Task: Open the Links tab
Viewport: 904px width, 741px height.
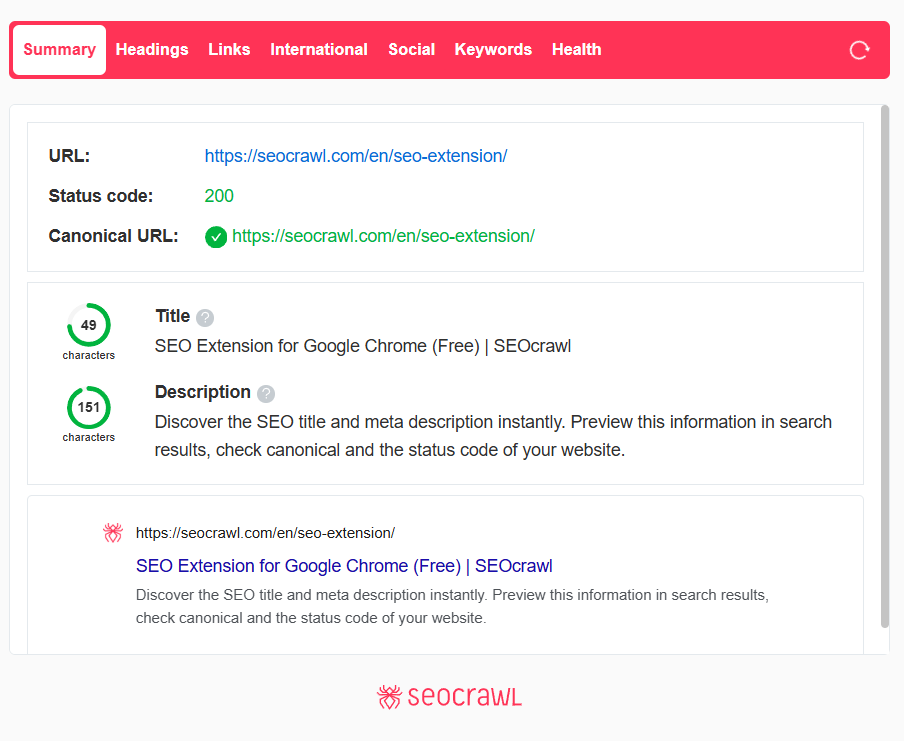Action: pos(229,50)
